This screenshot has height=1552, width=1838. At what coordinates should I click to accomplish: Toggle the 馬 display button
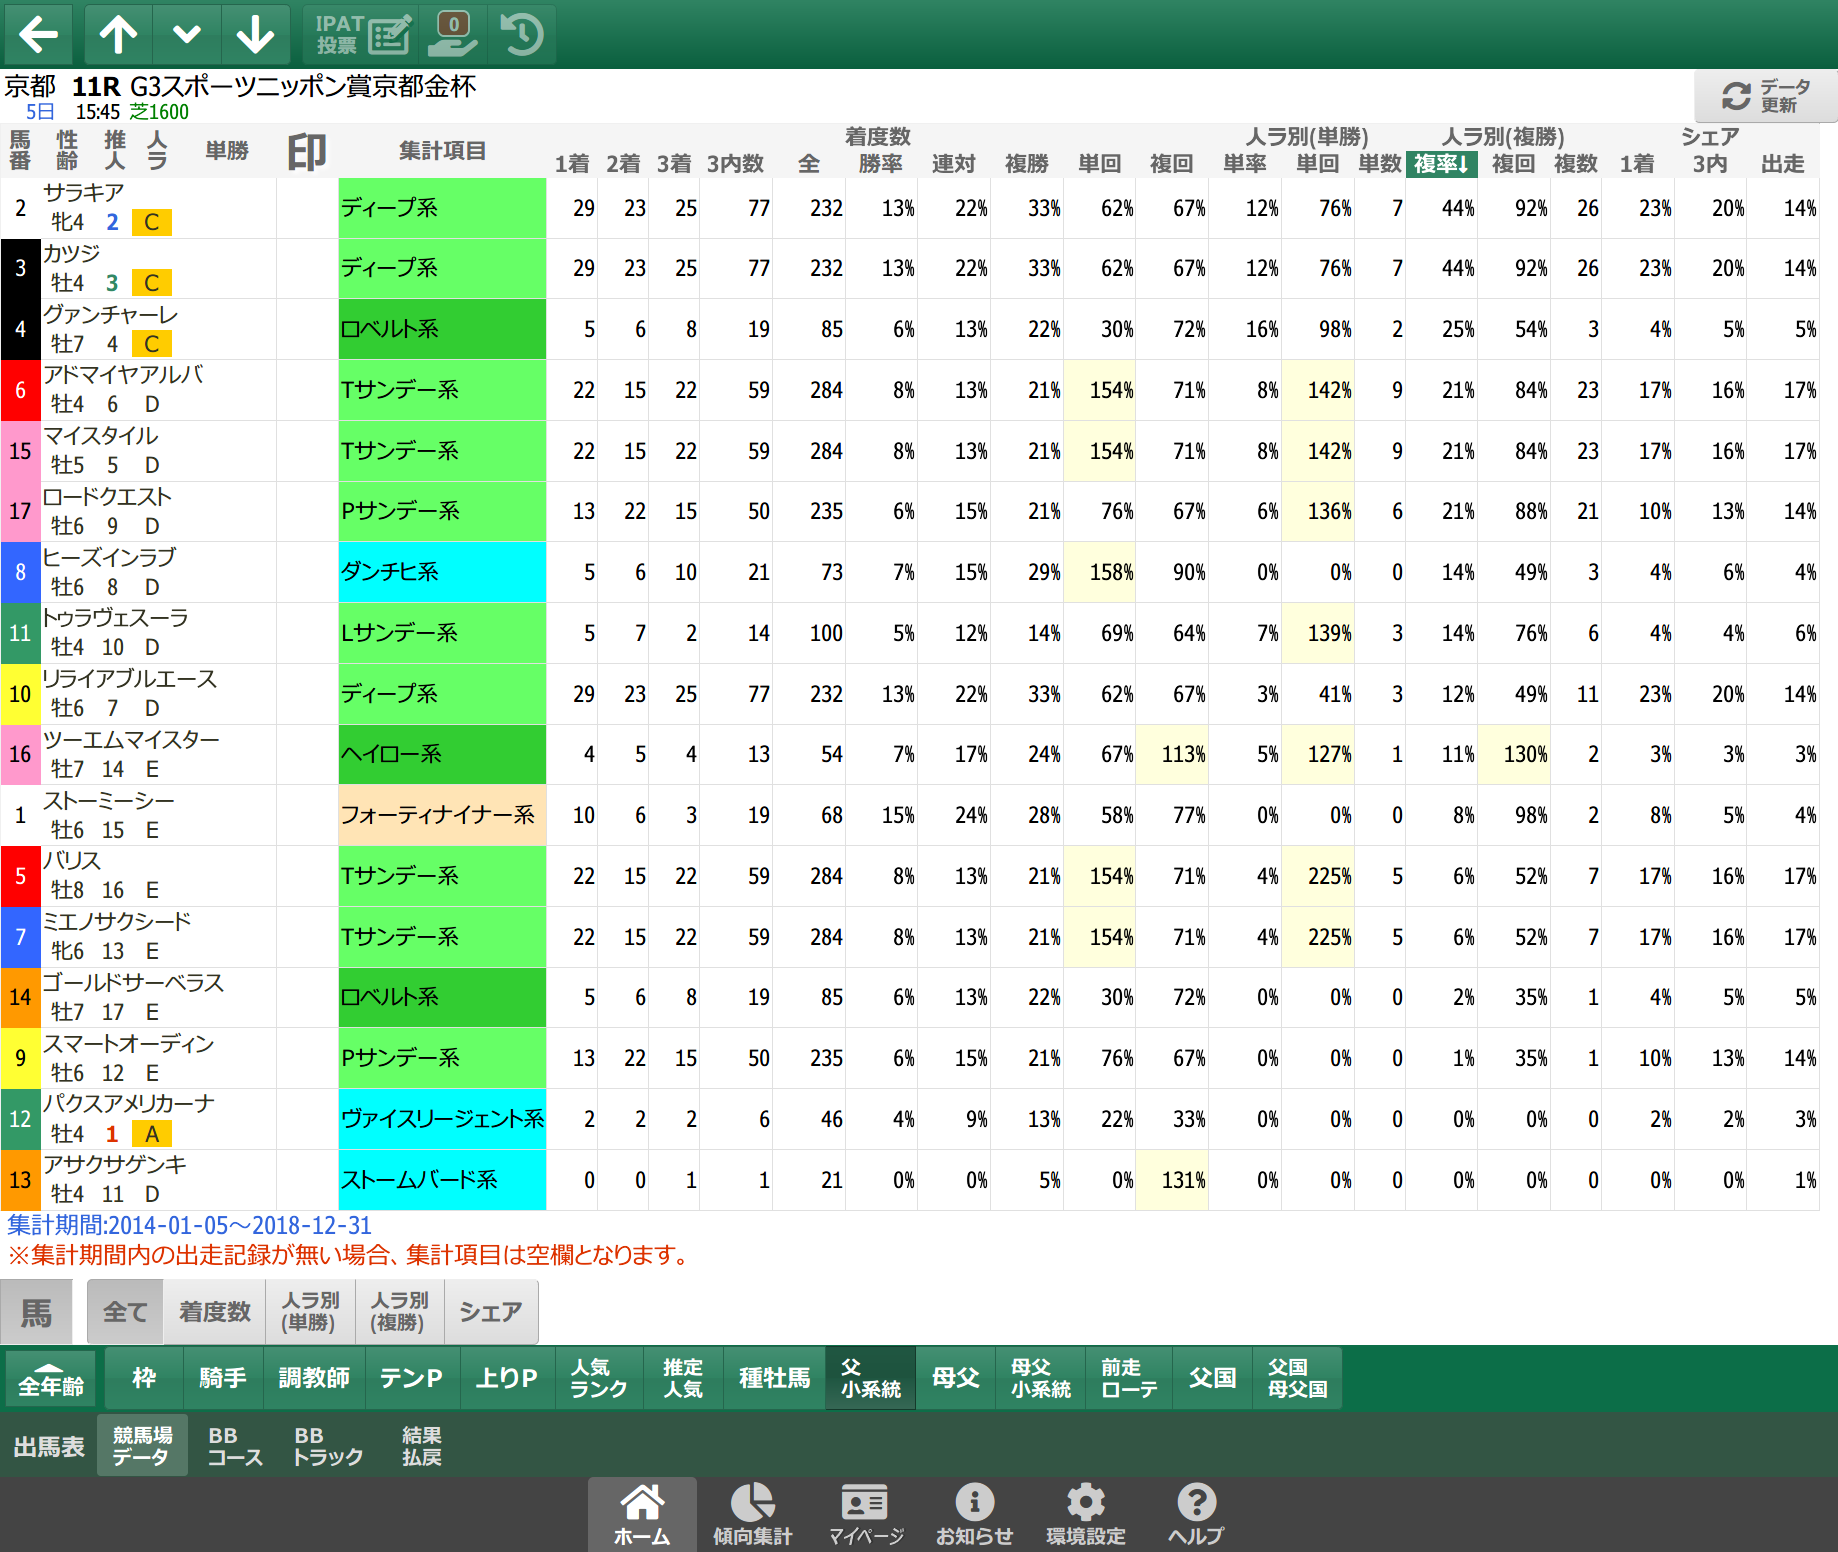(37, 1312)
